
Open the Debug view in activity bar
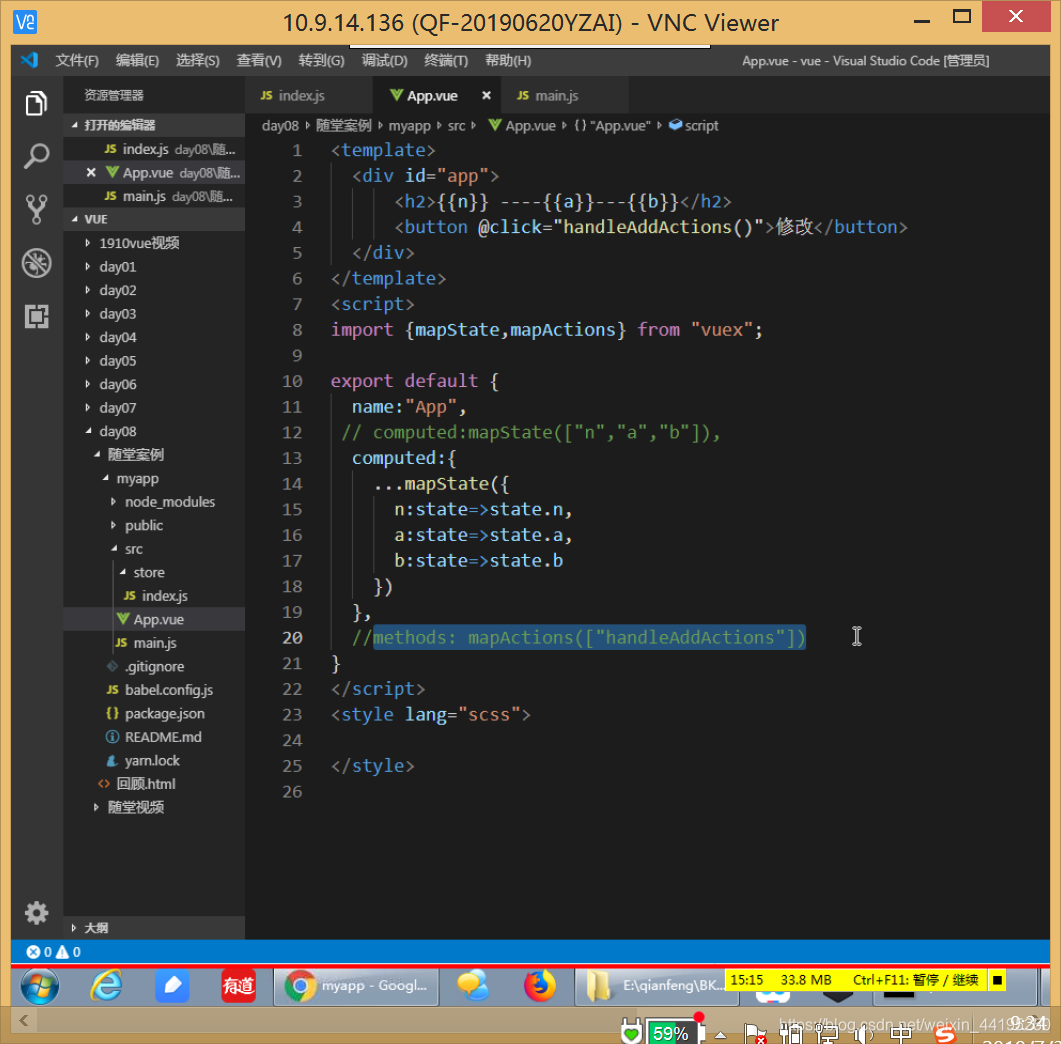point(37,263)
